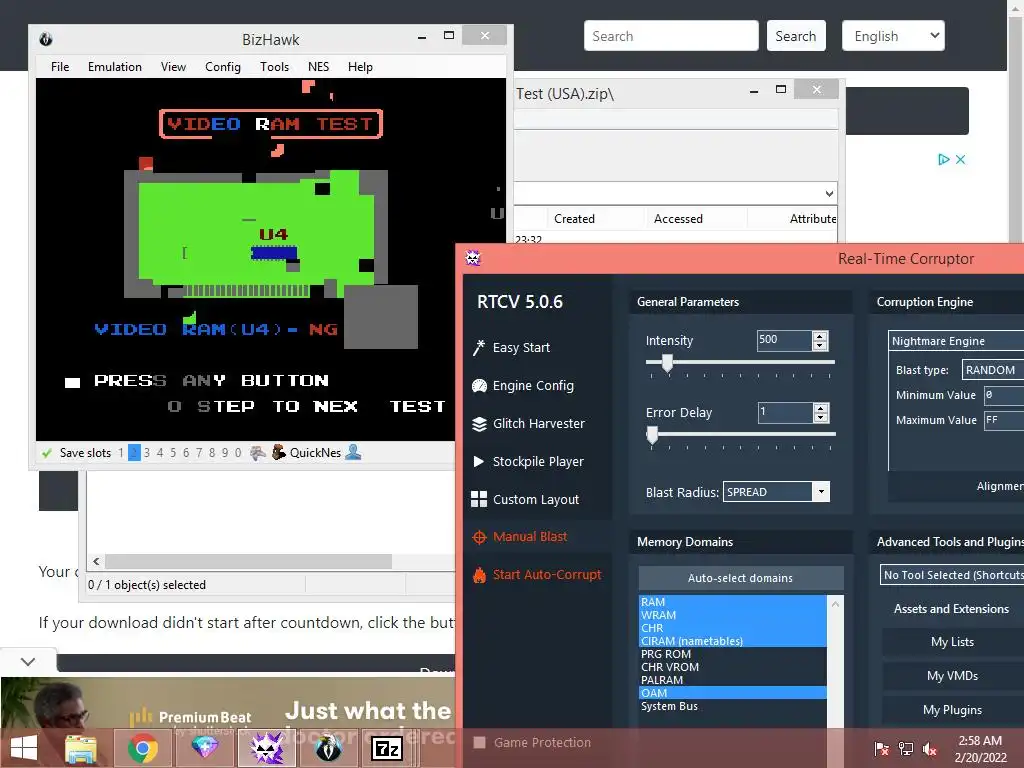This screenshot has height=768, width=1024.
Task: Click Start Auto-Corrupt
Action: [537, 575]
